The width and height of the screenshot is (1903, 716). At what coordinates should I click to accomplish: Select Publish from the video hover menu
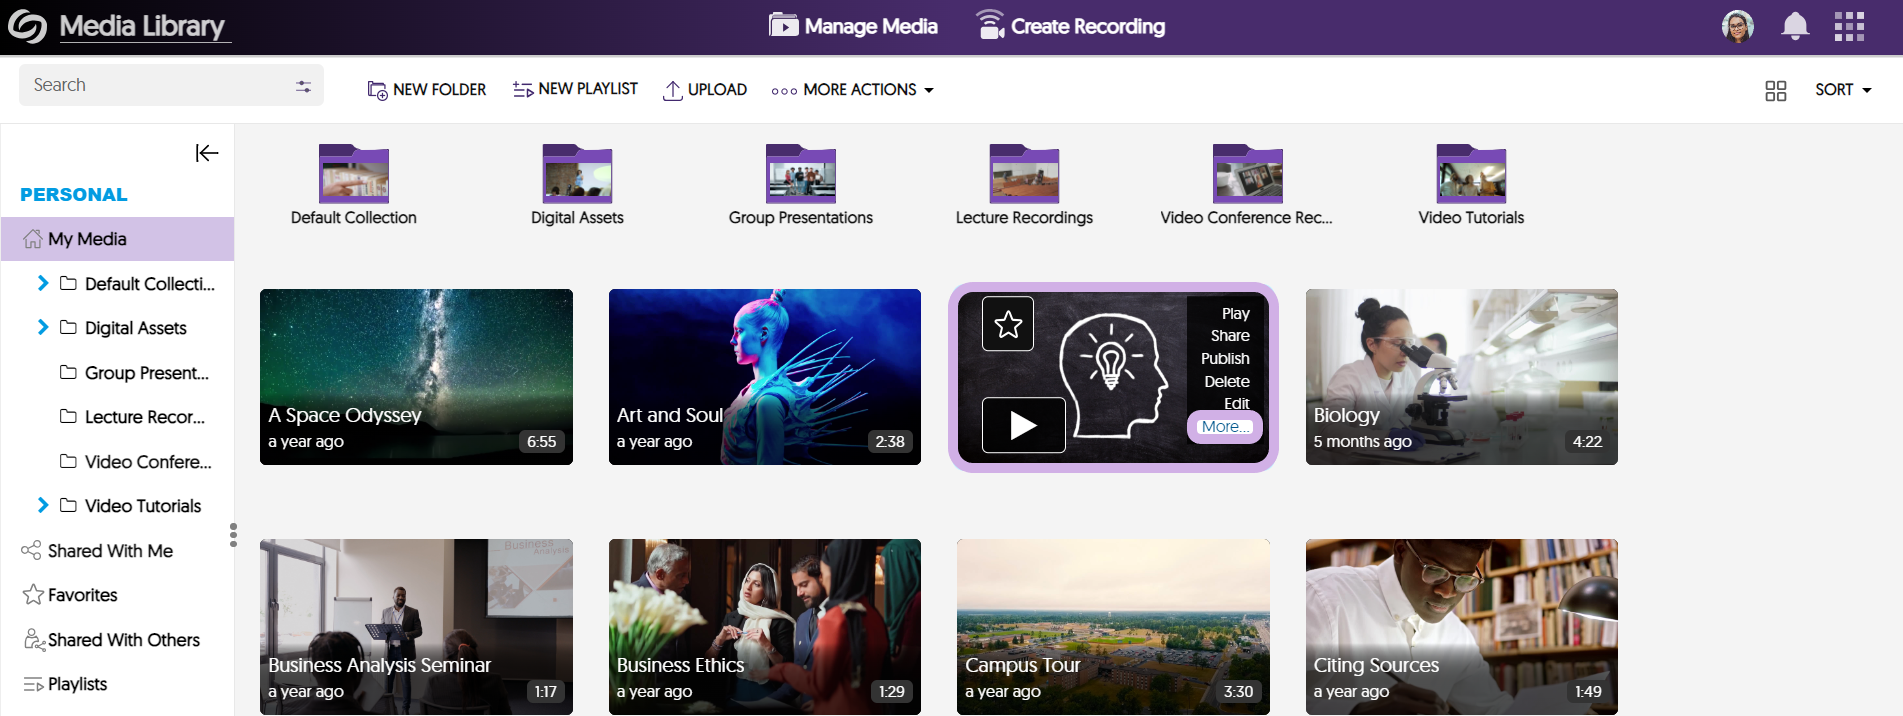point(1225,359)
